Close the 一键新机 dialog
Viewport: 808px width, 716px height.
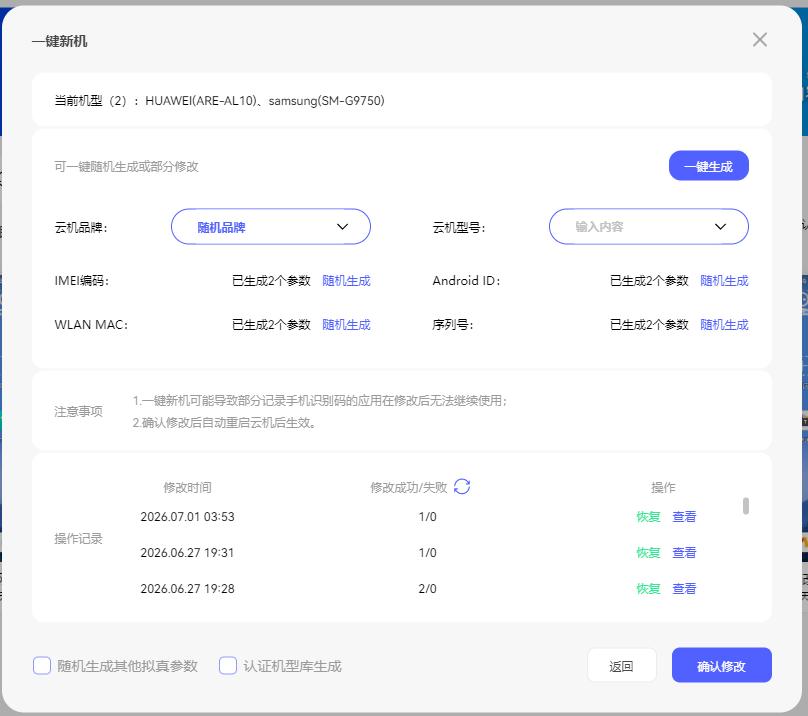coord(760,40)
